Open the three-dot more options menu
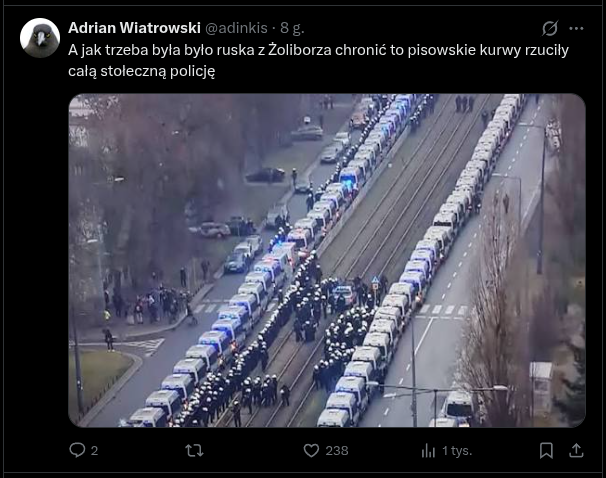The height and width of the screenshot is (478, 606). (576, 28)
